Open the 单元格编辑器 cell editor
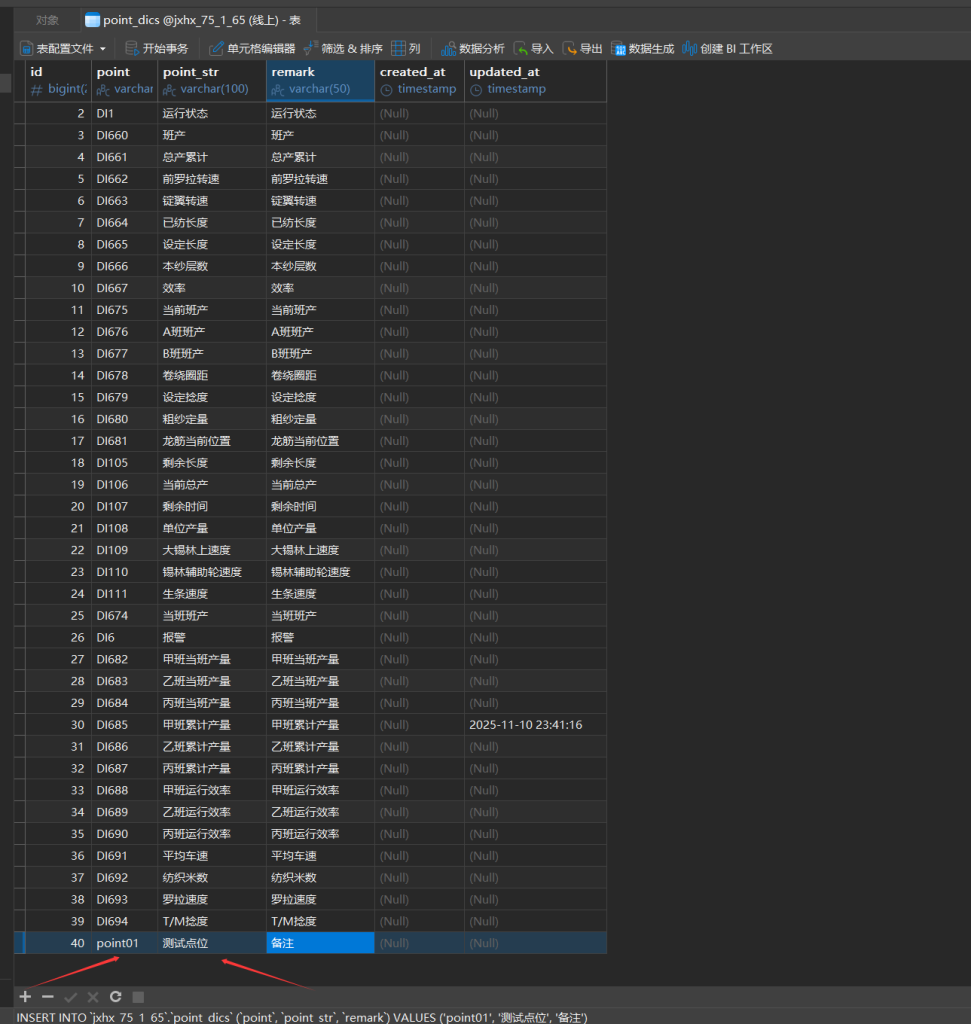The height and width of the screenshot is (1024, 971). point(252,48)
